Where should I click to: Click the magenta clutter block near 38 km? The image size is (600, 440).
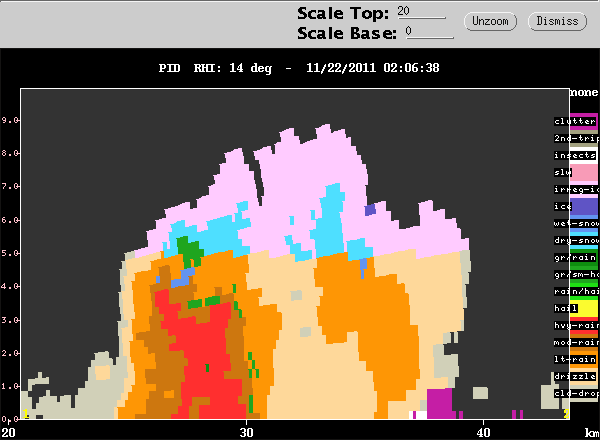pos(440,403)
